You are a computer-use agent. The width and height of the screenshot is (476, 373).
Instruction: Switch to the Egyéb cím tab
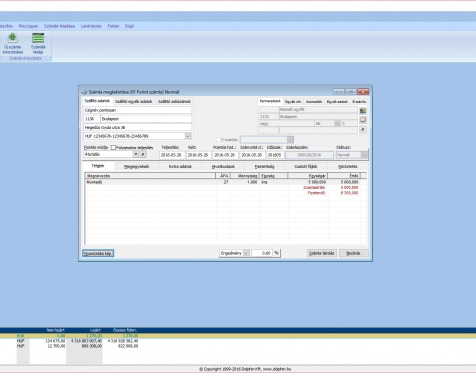pos(293,102)
